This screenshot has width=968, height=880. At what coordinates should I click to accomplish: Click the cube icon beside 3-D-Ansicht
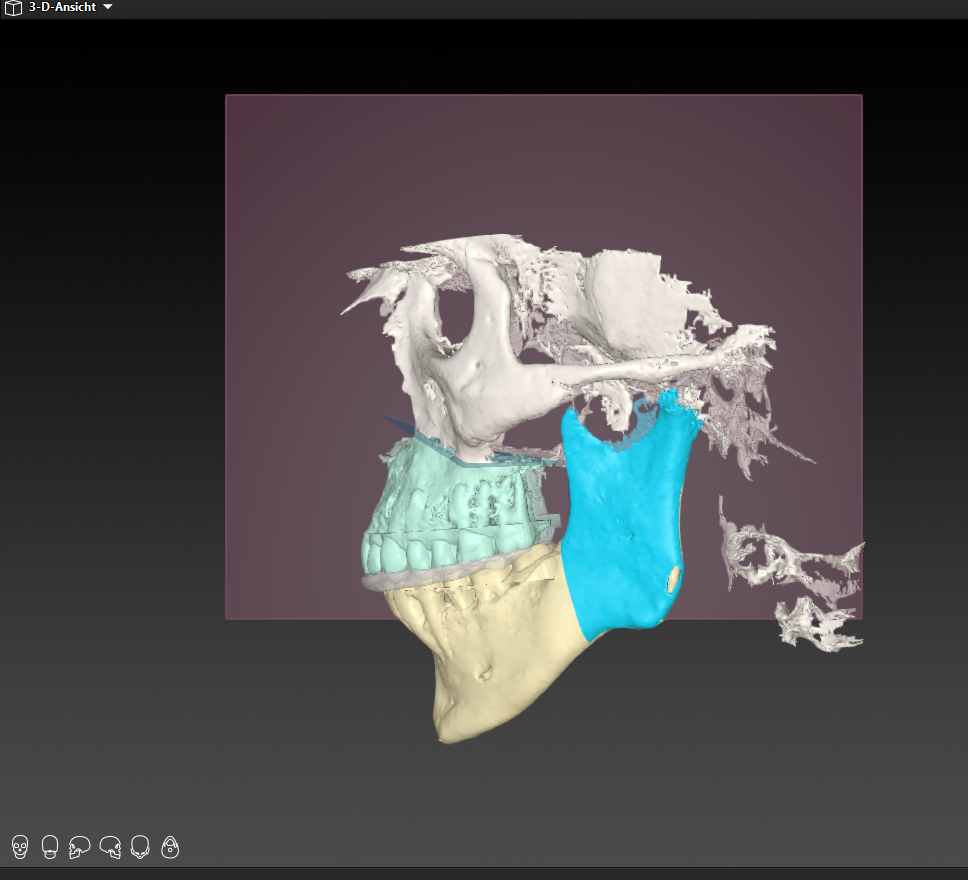[x=13, y=7]
